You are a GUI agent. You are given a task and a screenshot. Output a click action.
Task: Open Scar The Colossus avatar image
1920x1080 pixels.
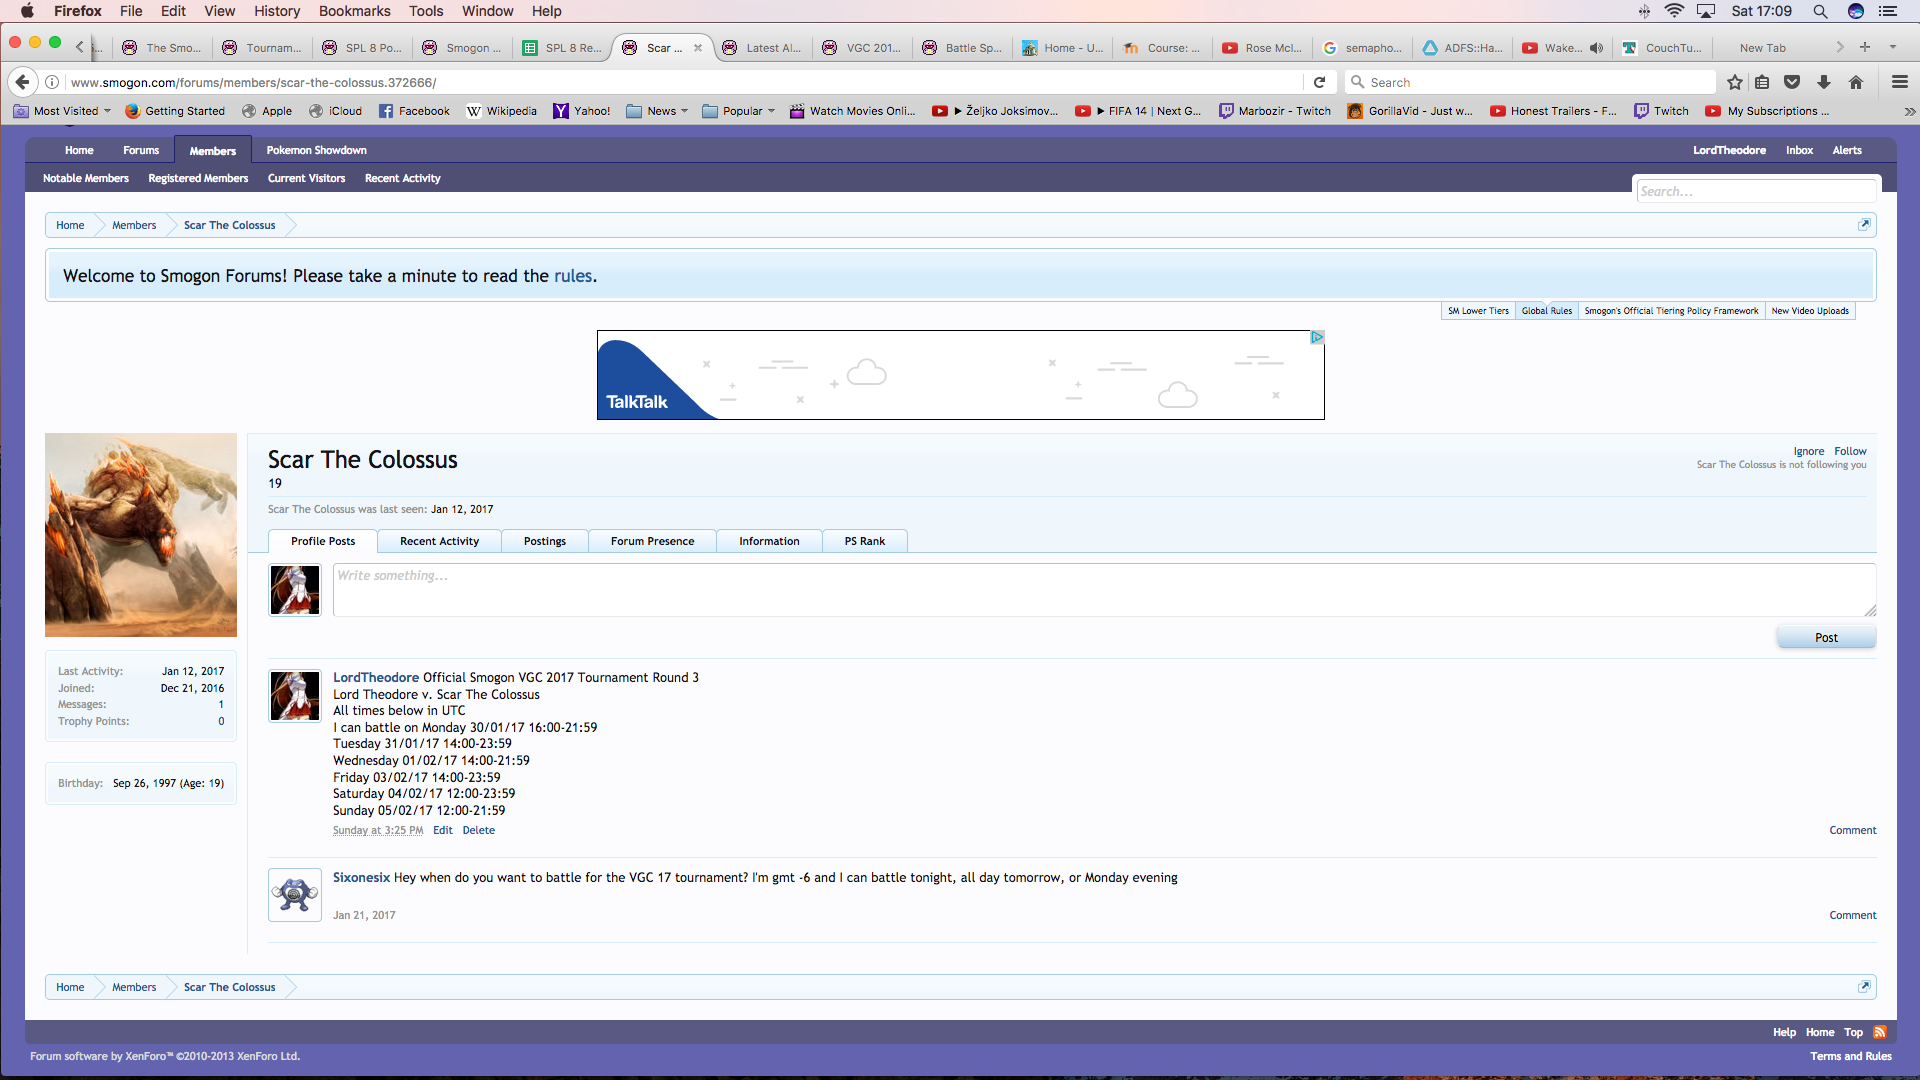coord(141,535)
